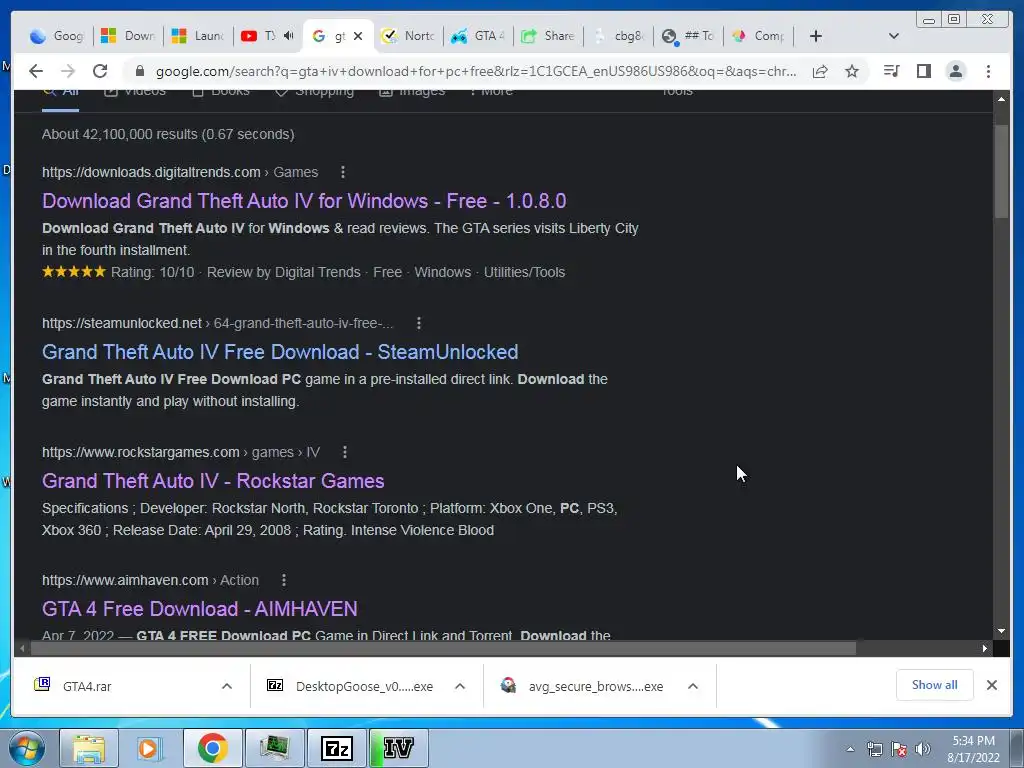The image size is (1024, 768).
Task: Open Windows Explorer from taskbar
Action: point(89,748)
